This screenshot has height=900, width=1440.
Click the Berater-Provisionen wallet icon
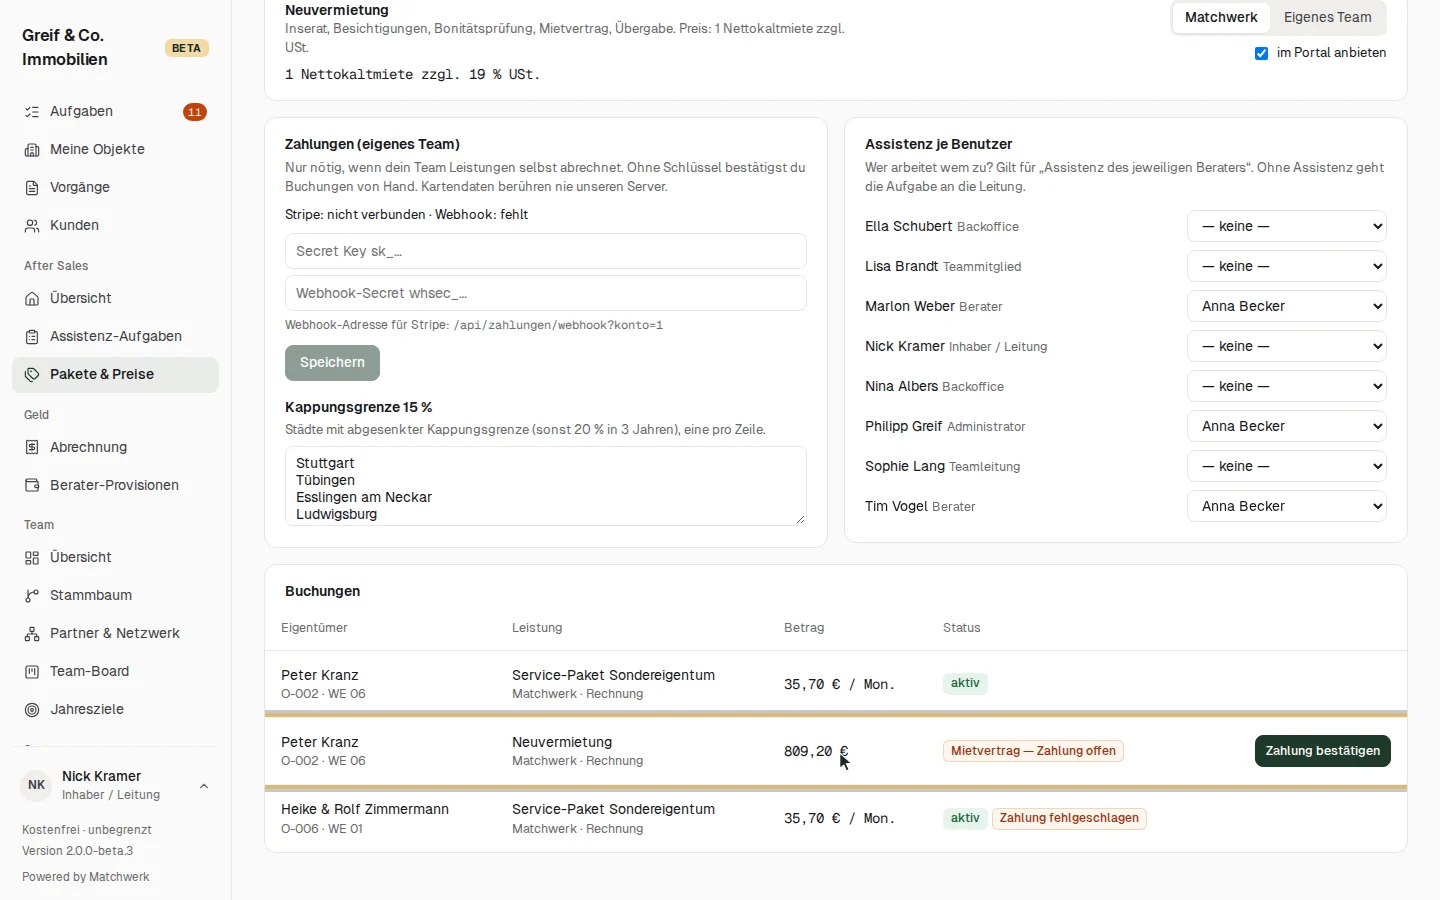point(32,486)
